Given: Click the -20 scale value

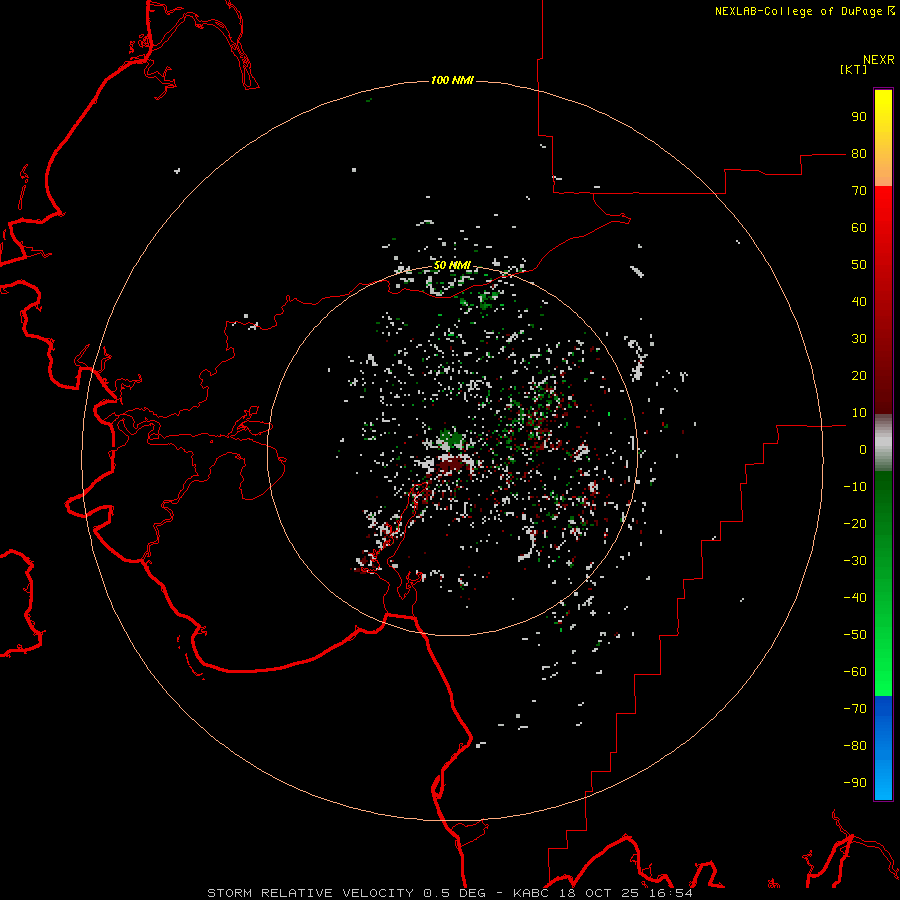Looking at the screenshot, I should (x=855, y=524).
